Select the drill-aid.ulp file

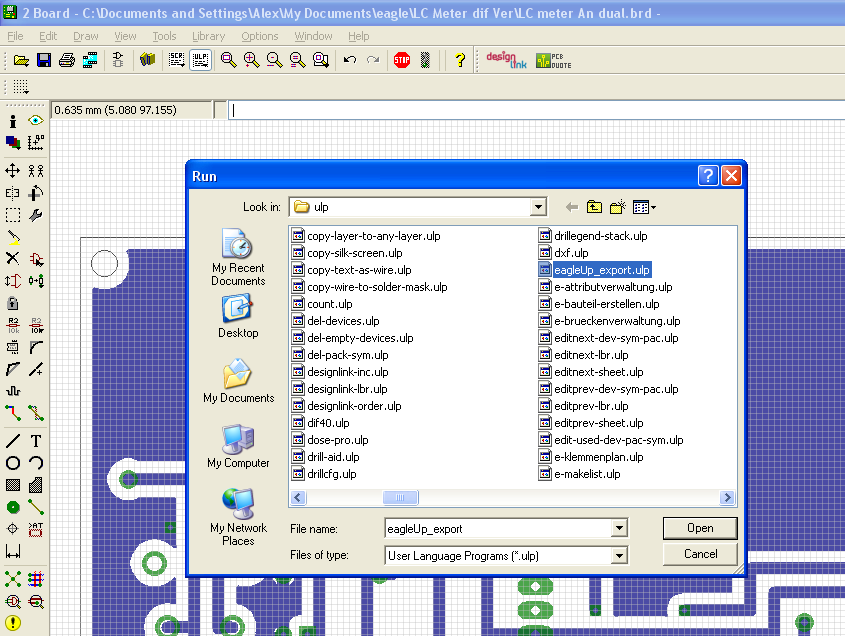tap(325, 457)
